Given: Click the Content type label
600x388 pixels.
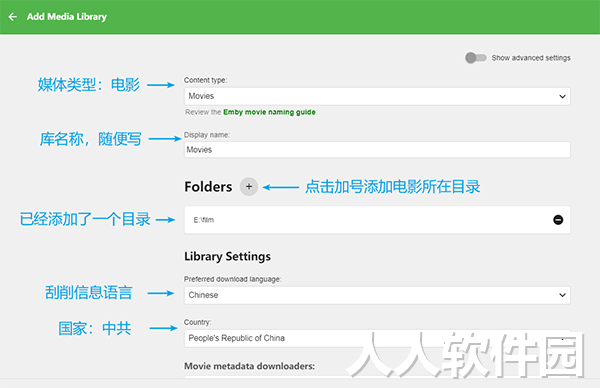Looking at the screenshot, I should [205, 80].
